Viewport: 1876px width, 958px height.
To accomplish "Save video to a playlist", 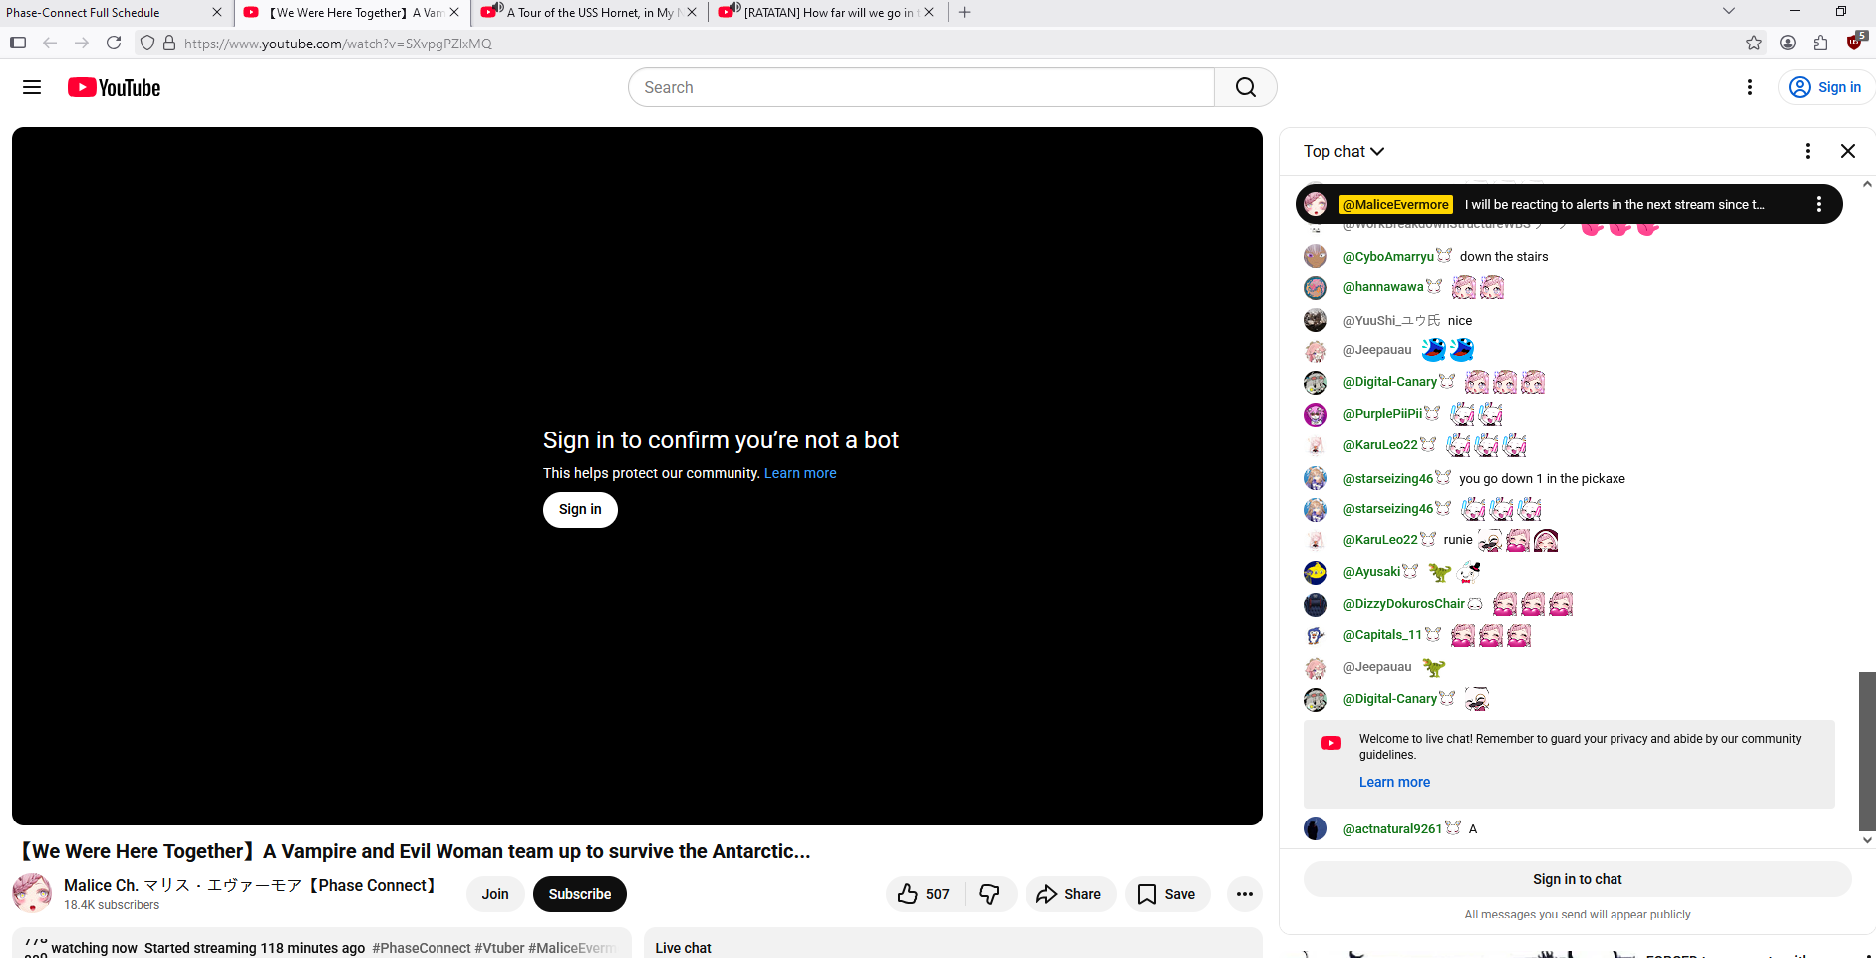I will pos(1167,894).
